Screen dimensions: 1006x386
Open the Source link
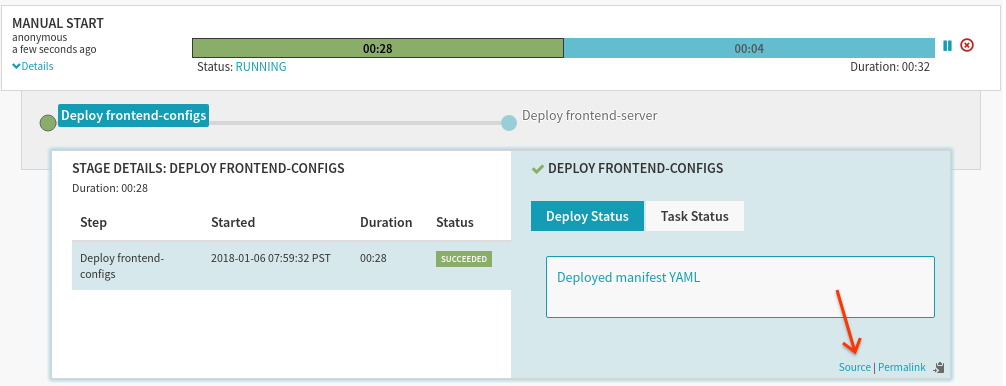point(855,367)
